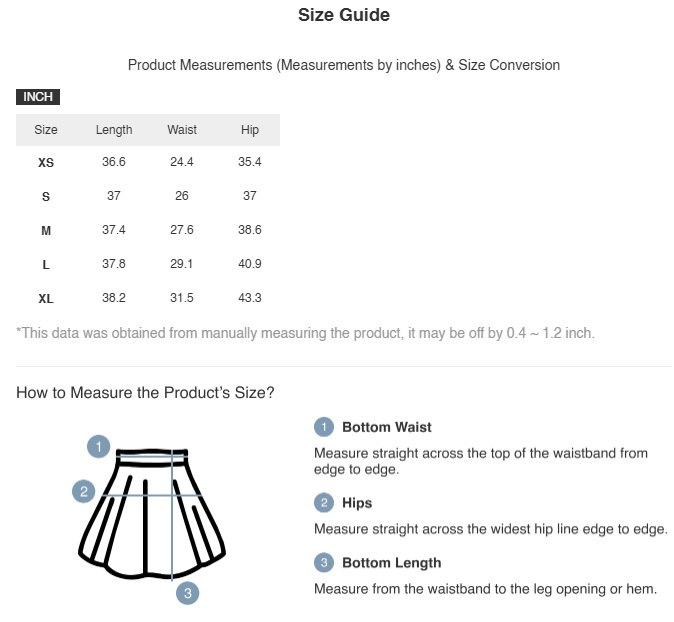
Task: Click the INCH unit badge
Action: [x=38, y=97]
